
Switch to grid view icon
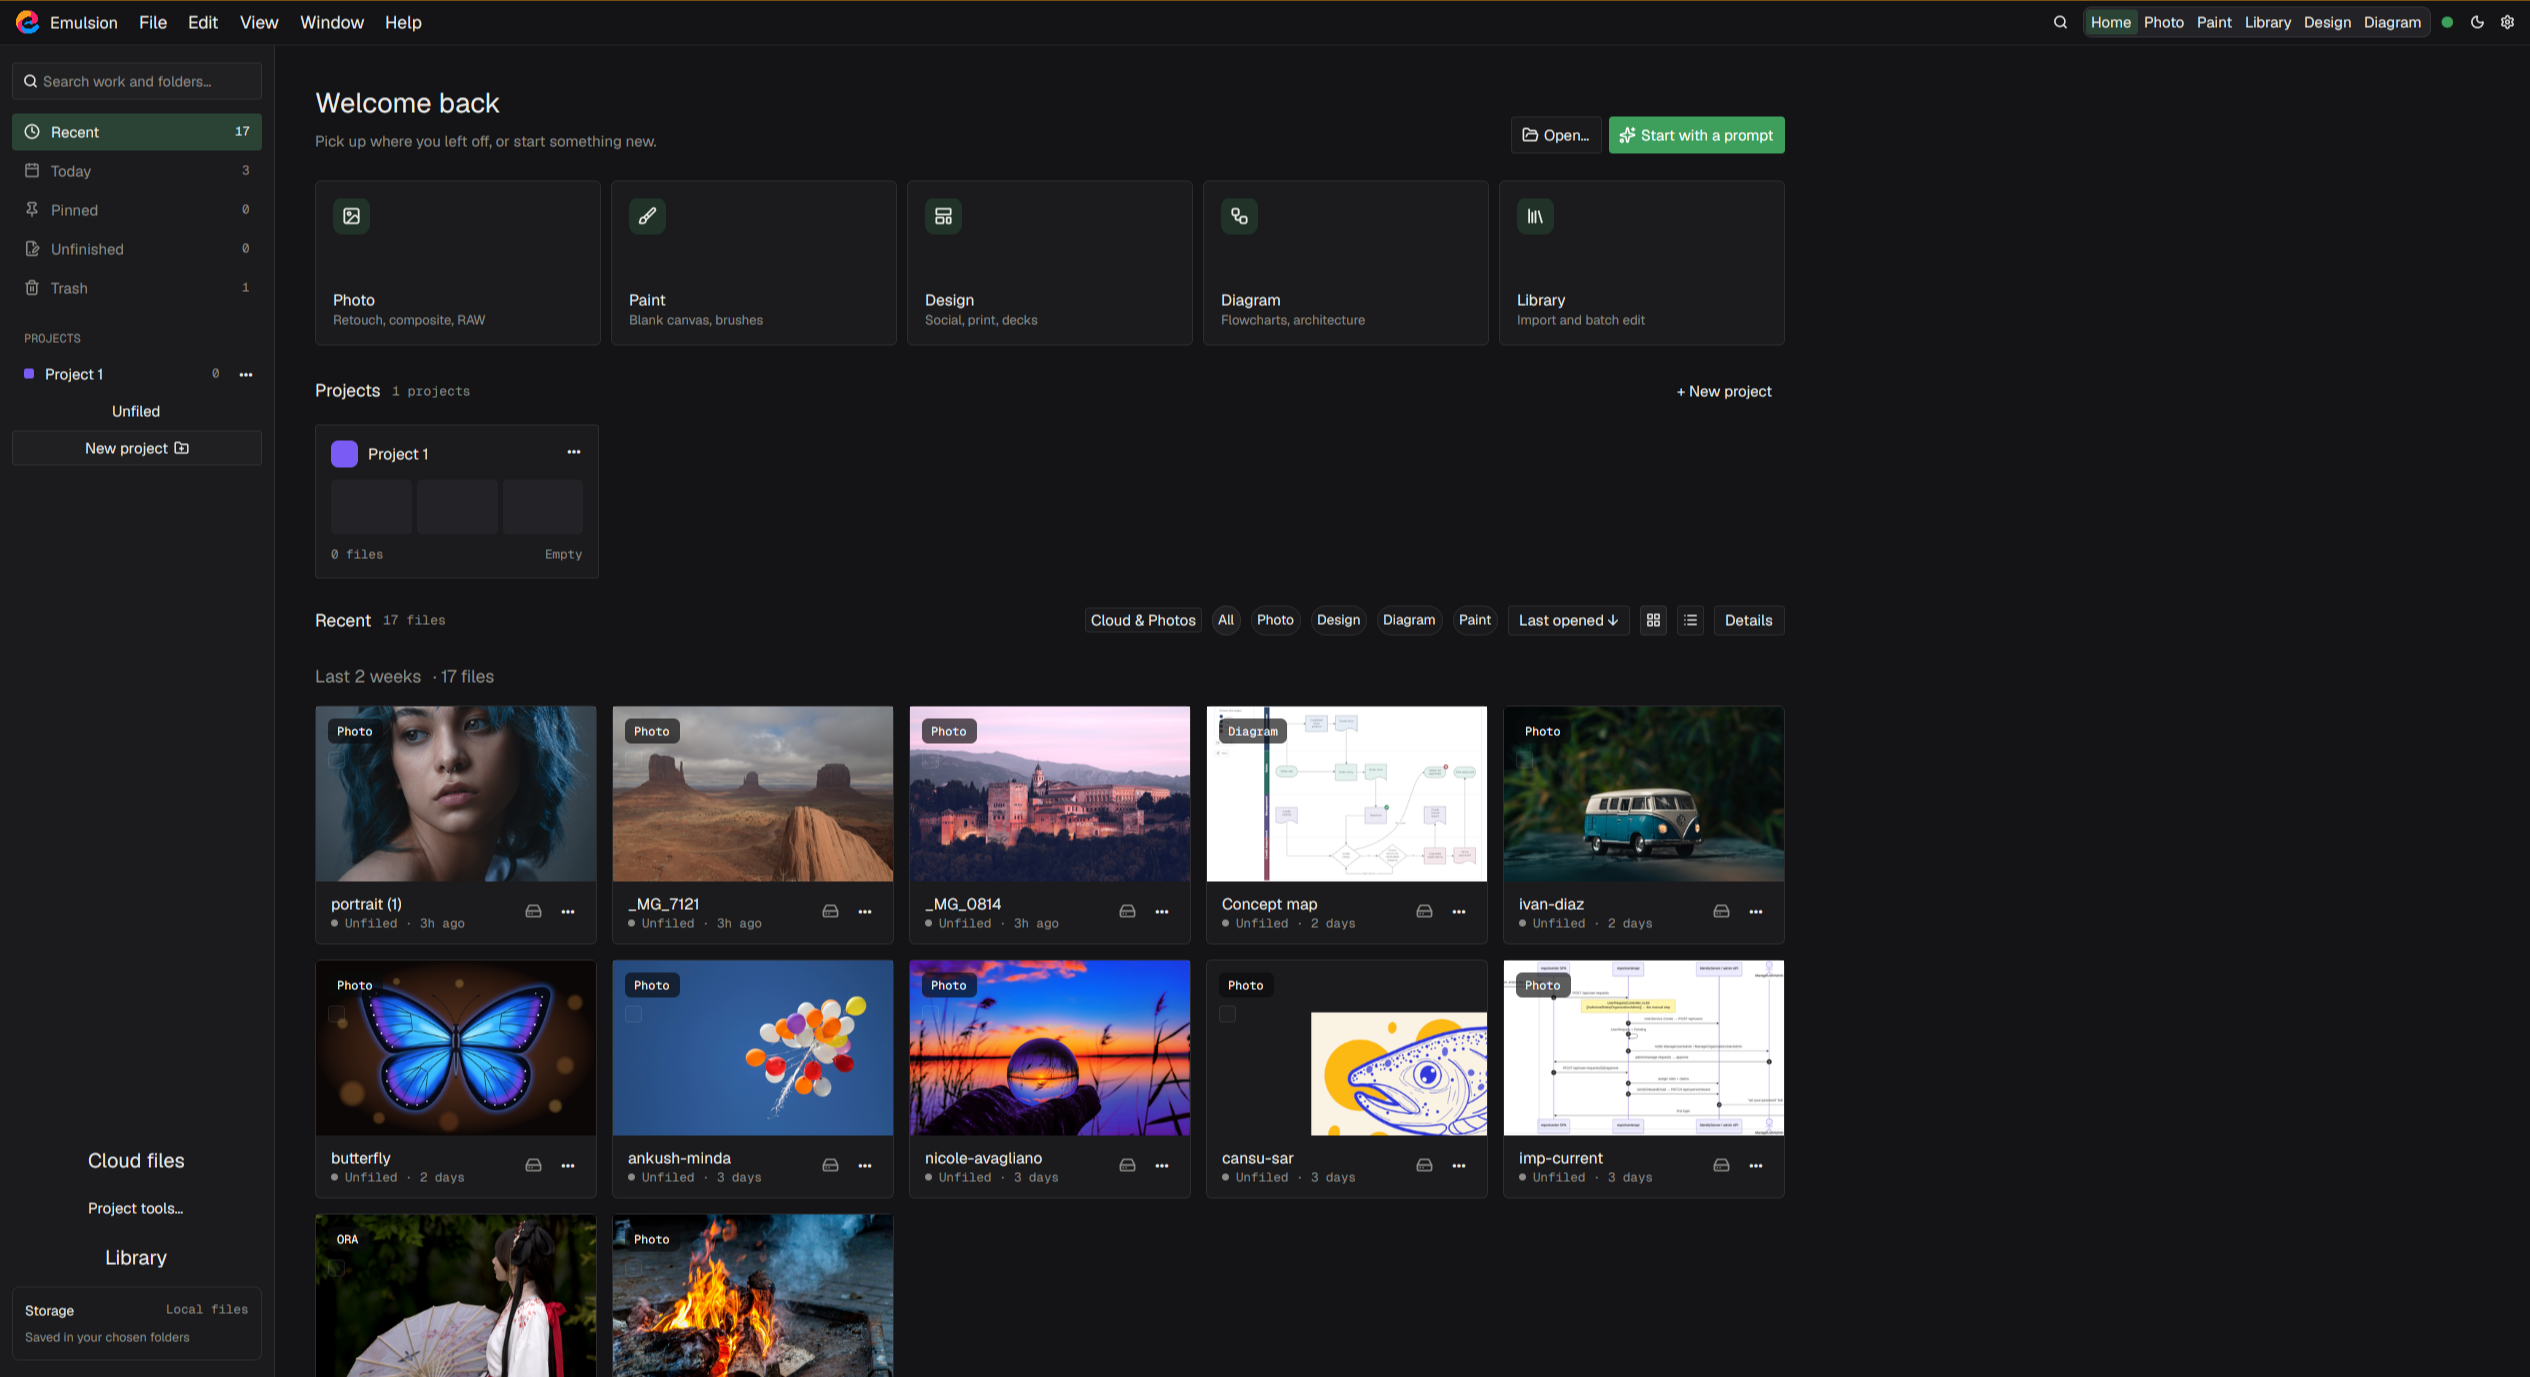point(1653,620)
